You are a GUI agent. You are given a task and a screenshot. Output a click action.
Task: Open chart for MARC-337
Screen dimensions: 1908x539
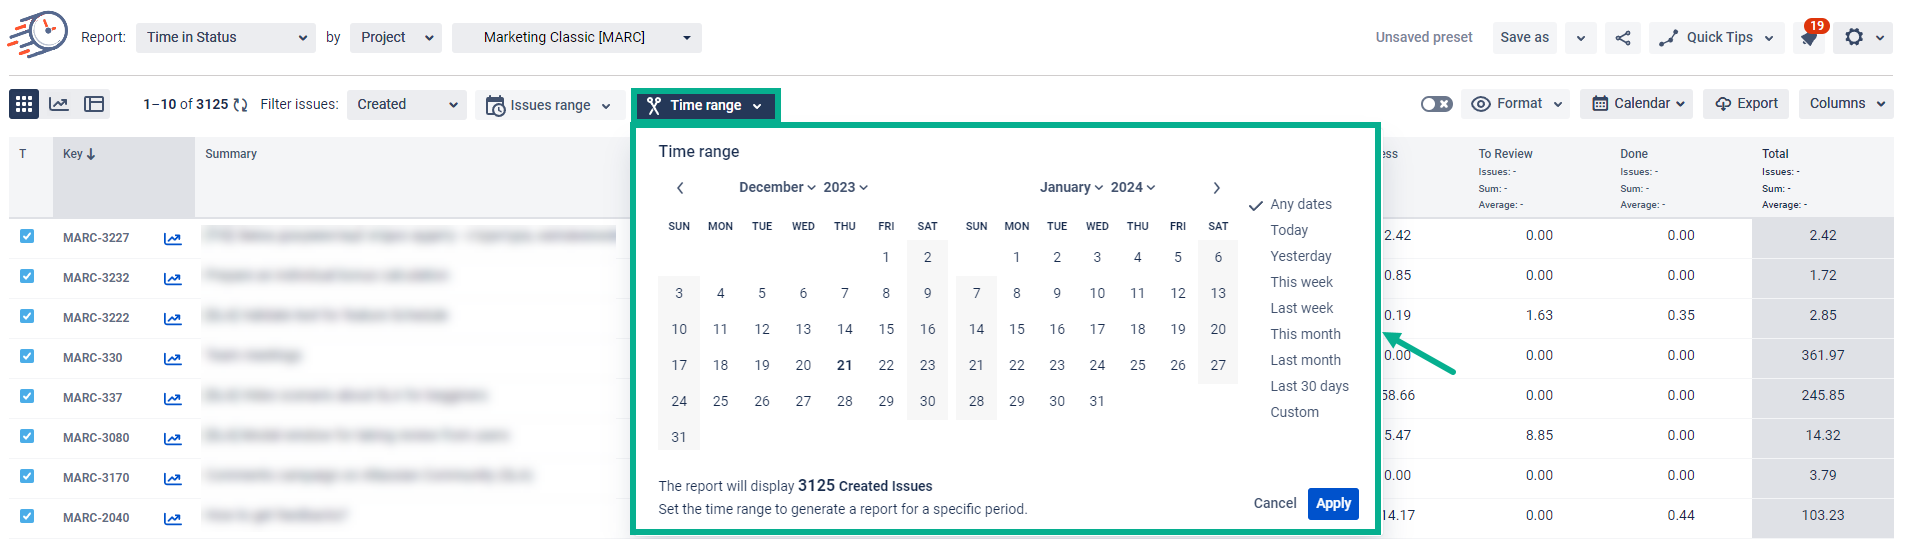tap(173, 398)
